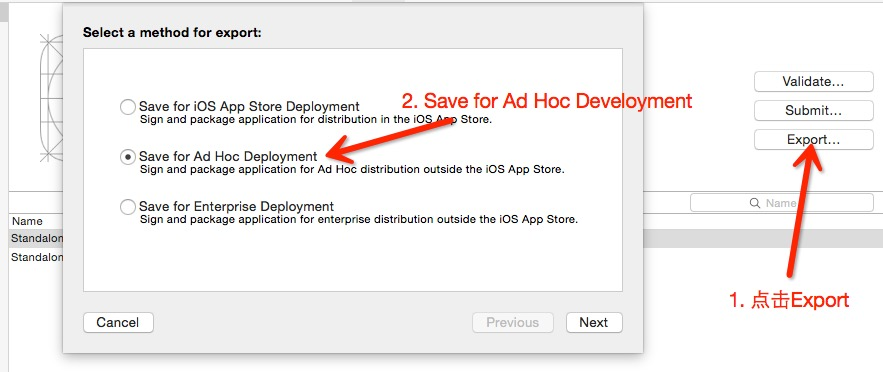Select Save for iOS App Store Deployment

pos(128,107)
